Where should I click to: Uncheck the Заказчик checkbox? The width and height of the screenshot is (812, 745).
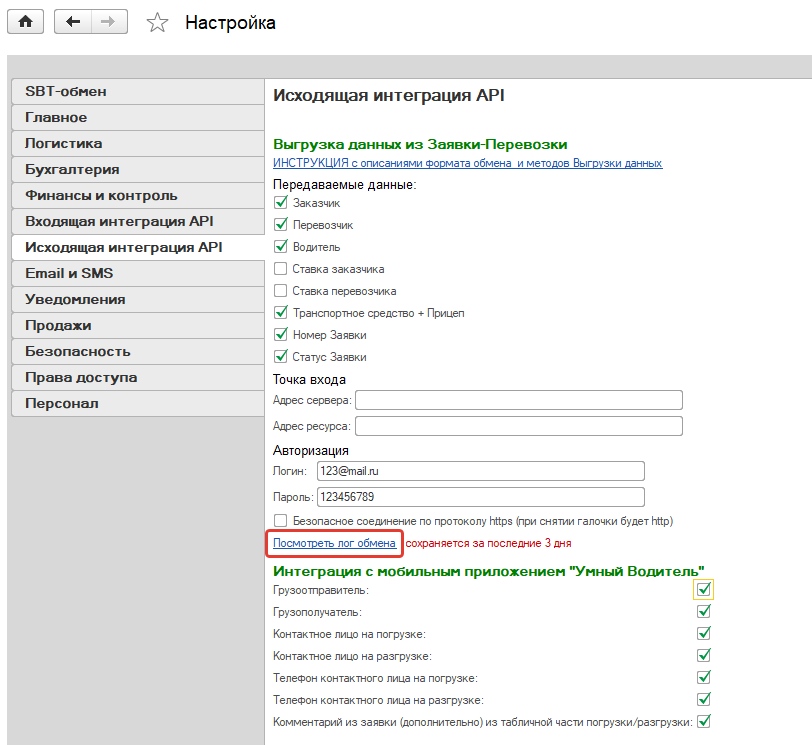[x=281, y=202]
